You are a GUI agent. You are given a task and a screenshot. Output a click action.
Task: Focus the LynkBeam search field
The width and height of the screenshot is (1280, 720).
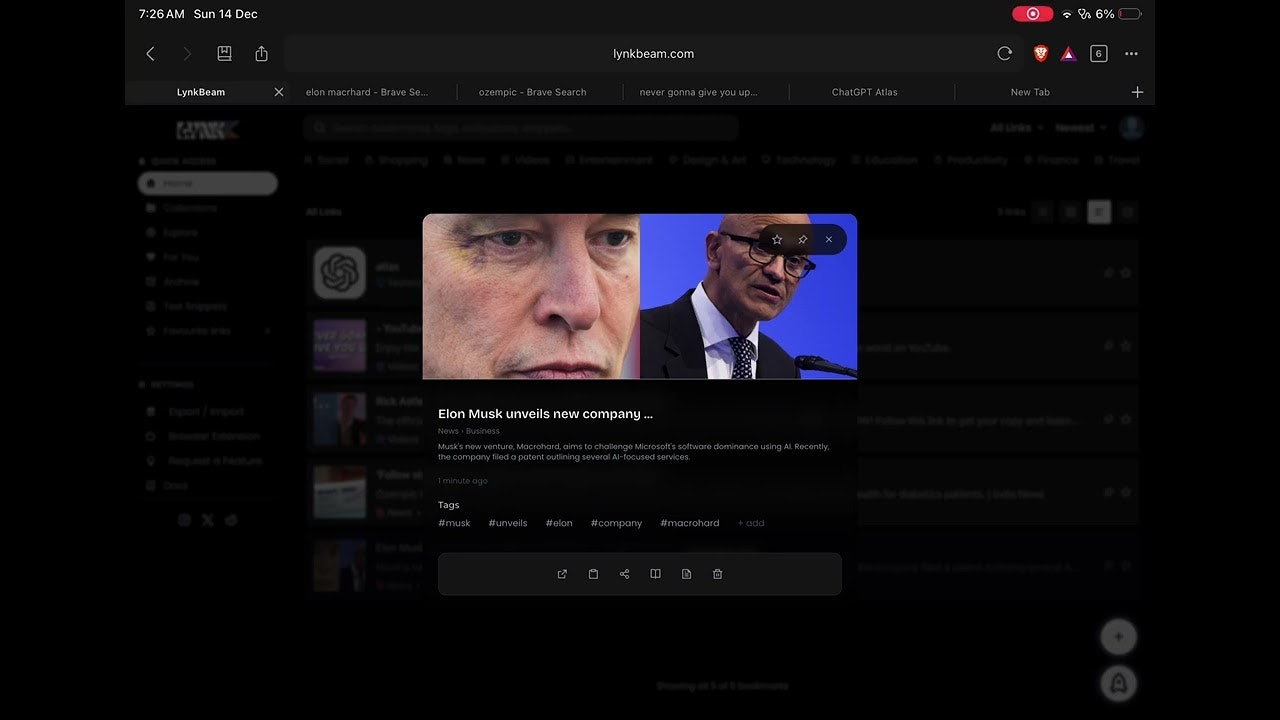click(x=520, y=128)
